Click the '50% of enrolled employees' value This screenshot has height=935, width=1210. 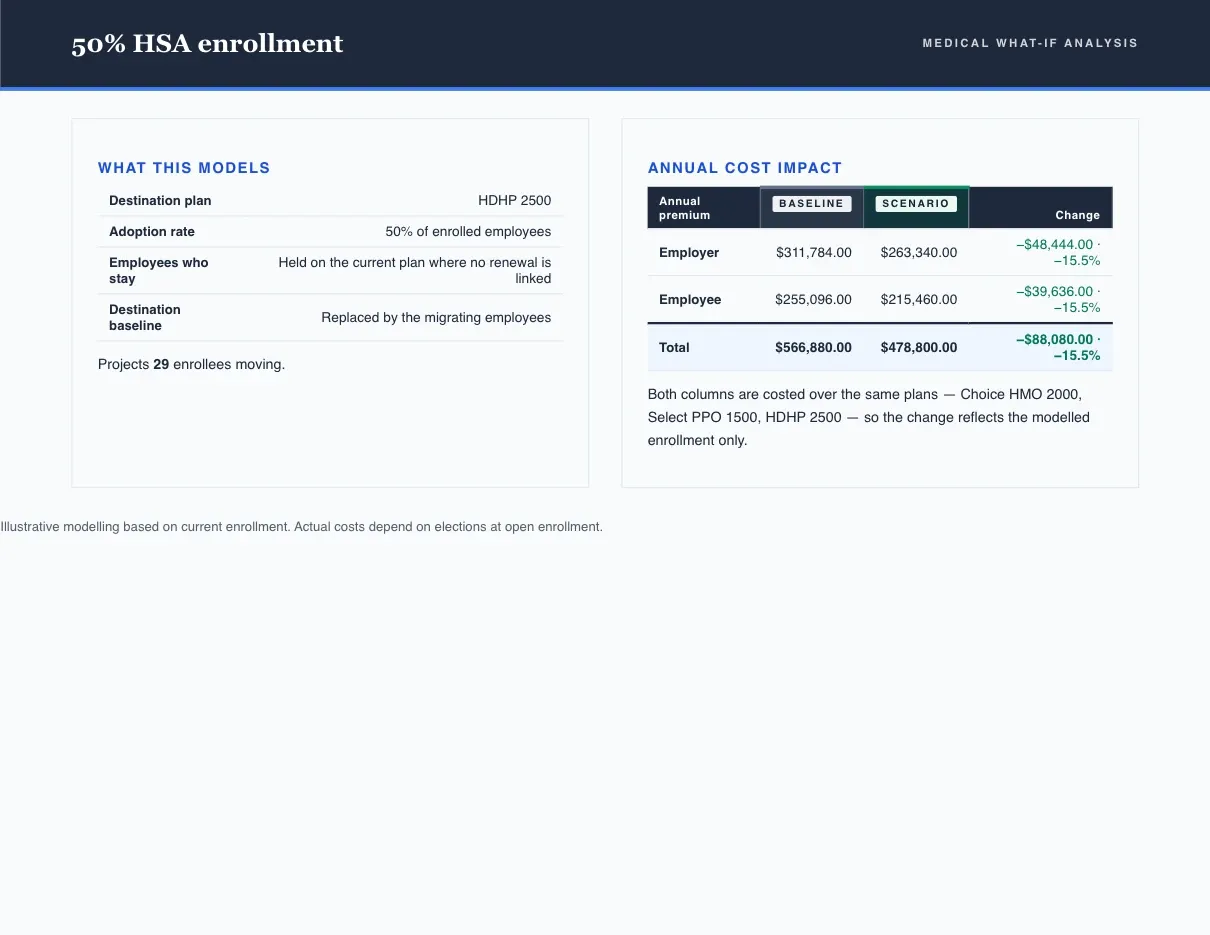pos(468,232)
